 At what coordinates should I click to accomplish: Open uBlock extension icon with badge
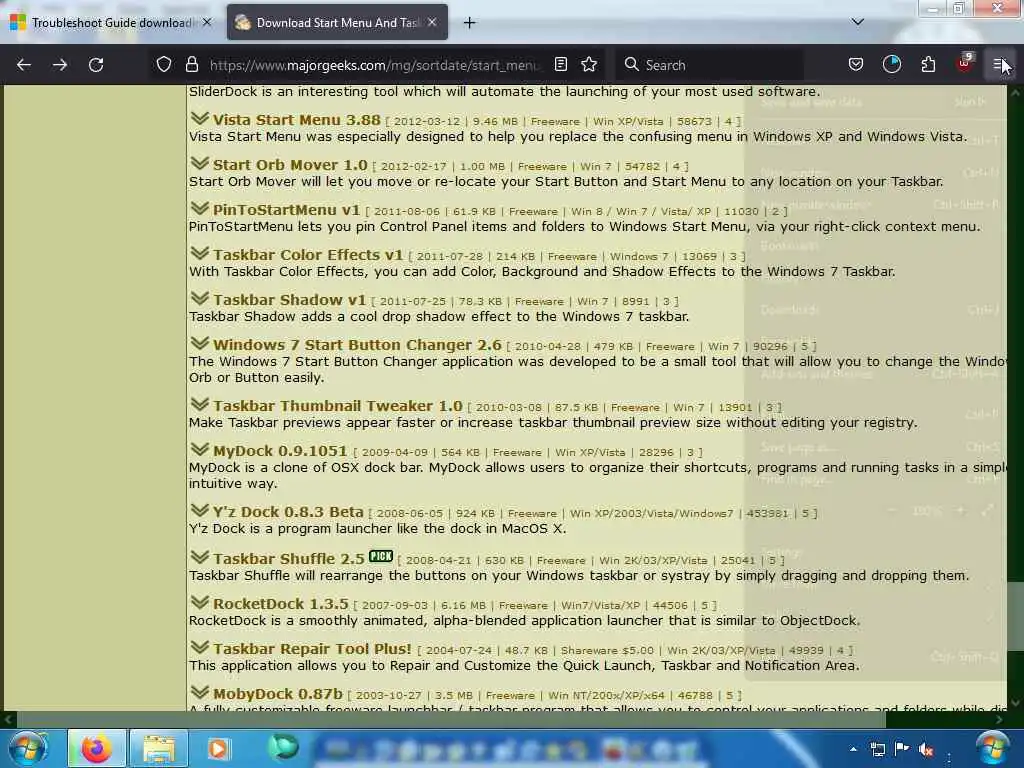pos(965,63)
